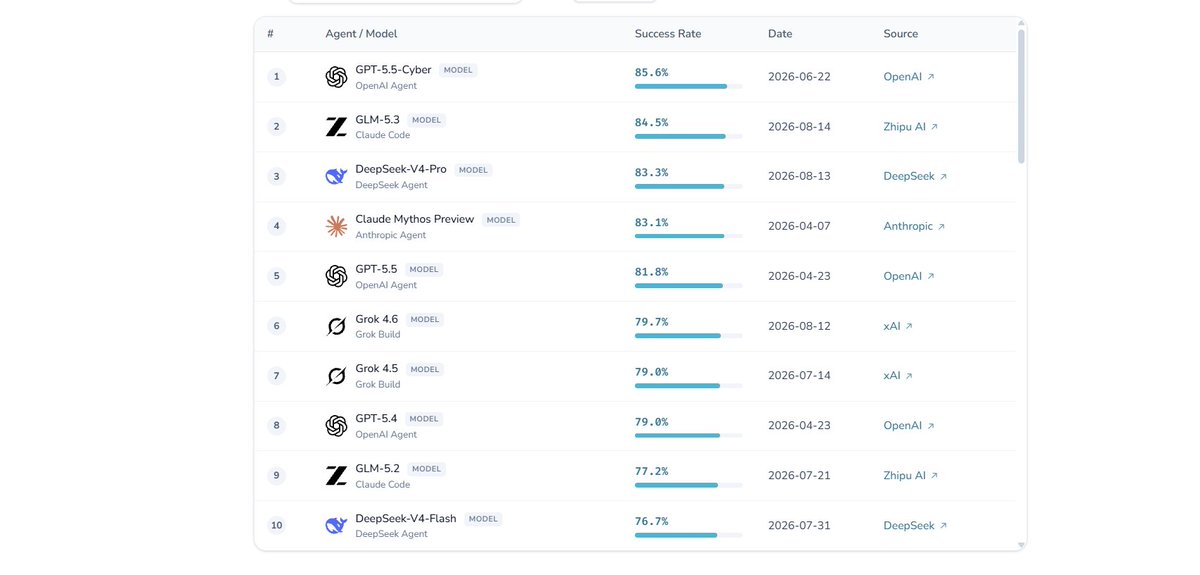This screenshot has width=1200, height=575.
Task: Open the OpenAI source link dated 2026-04-23 for GPT-5.5
Action: 909,276
